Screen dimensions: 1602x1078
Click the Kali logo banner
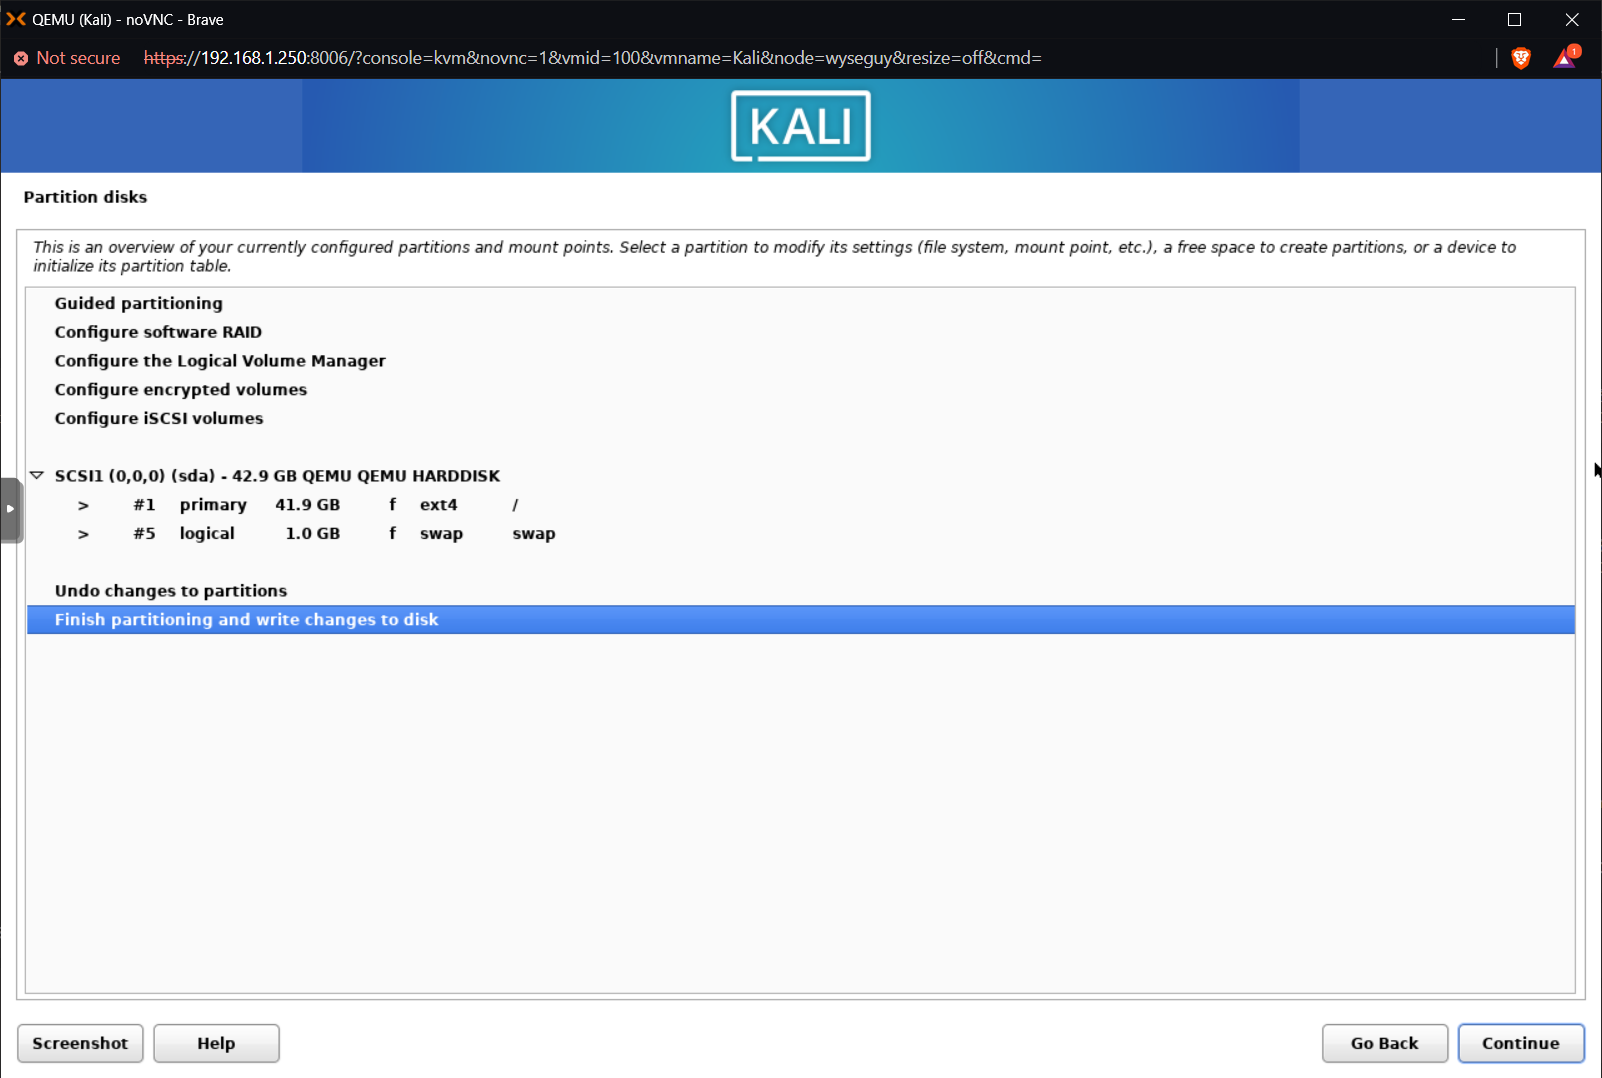coord(801,126)
